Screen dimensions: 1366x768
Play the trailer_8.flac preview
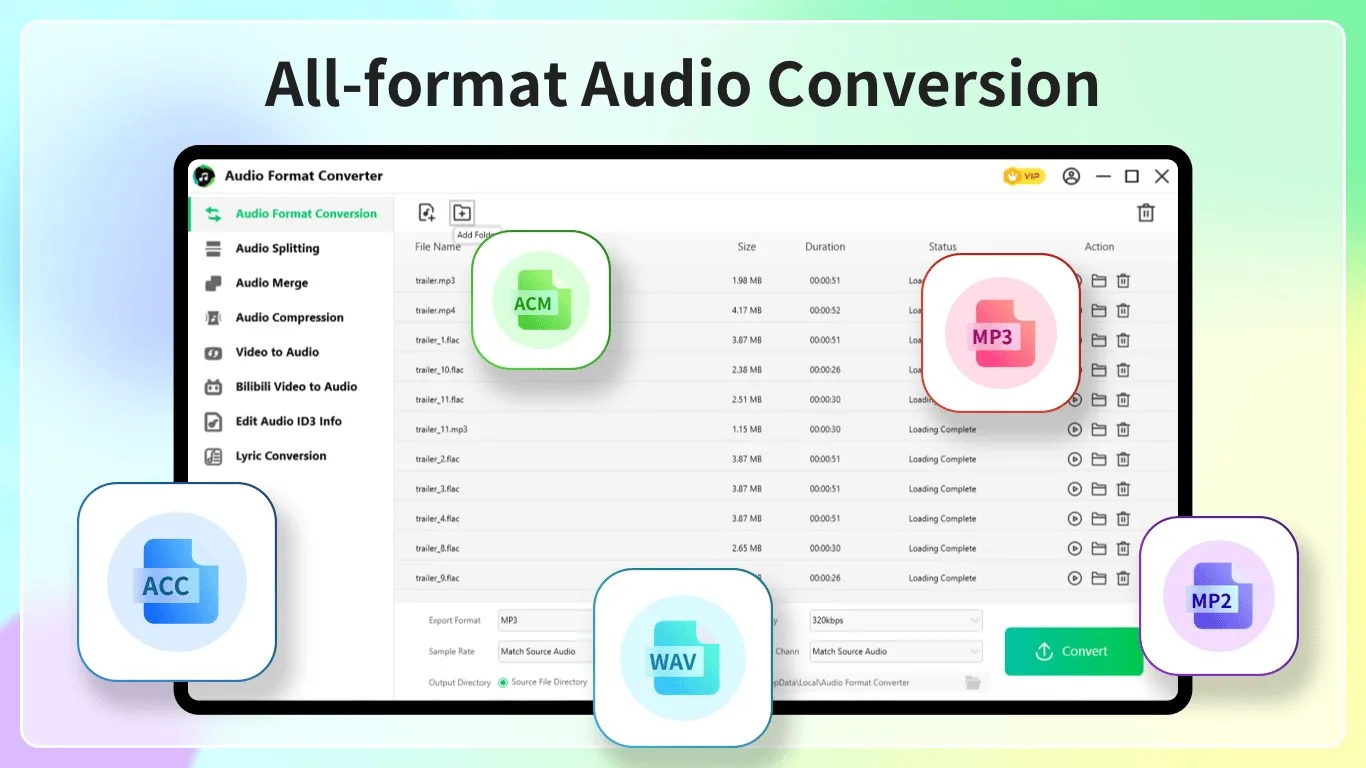1075,549
